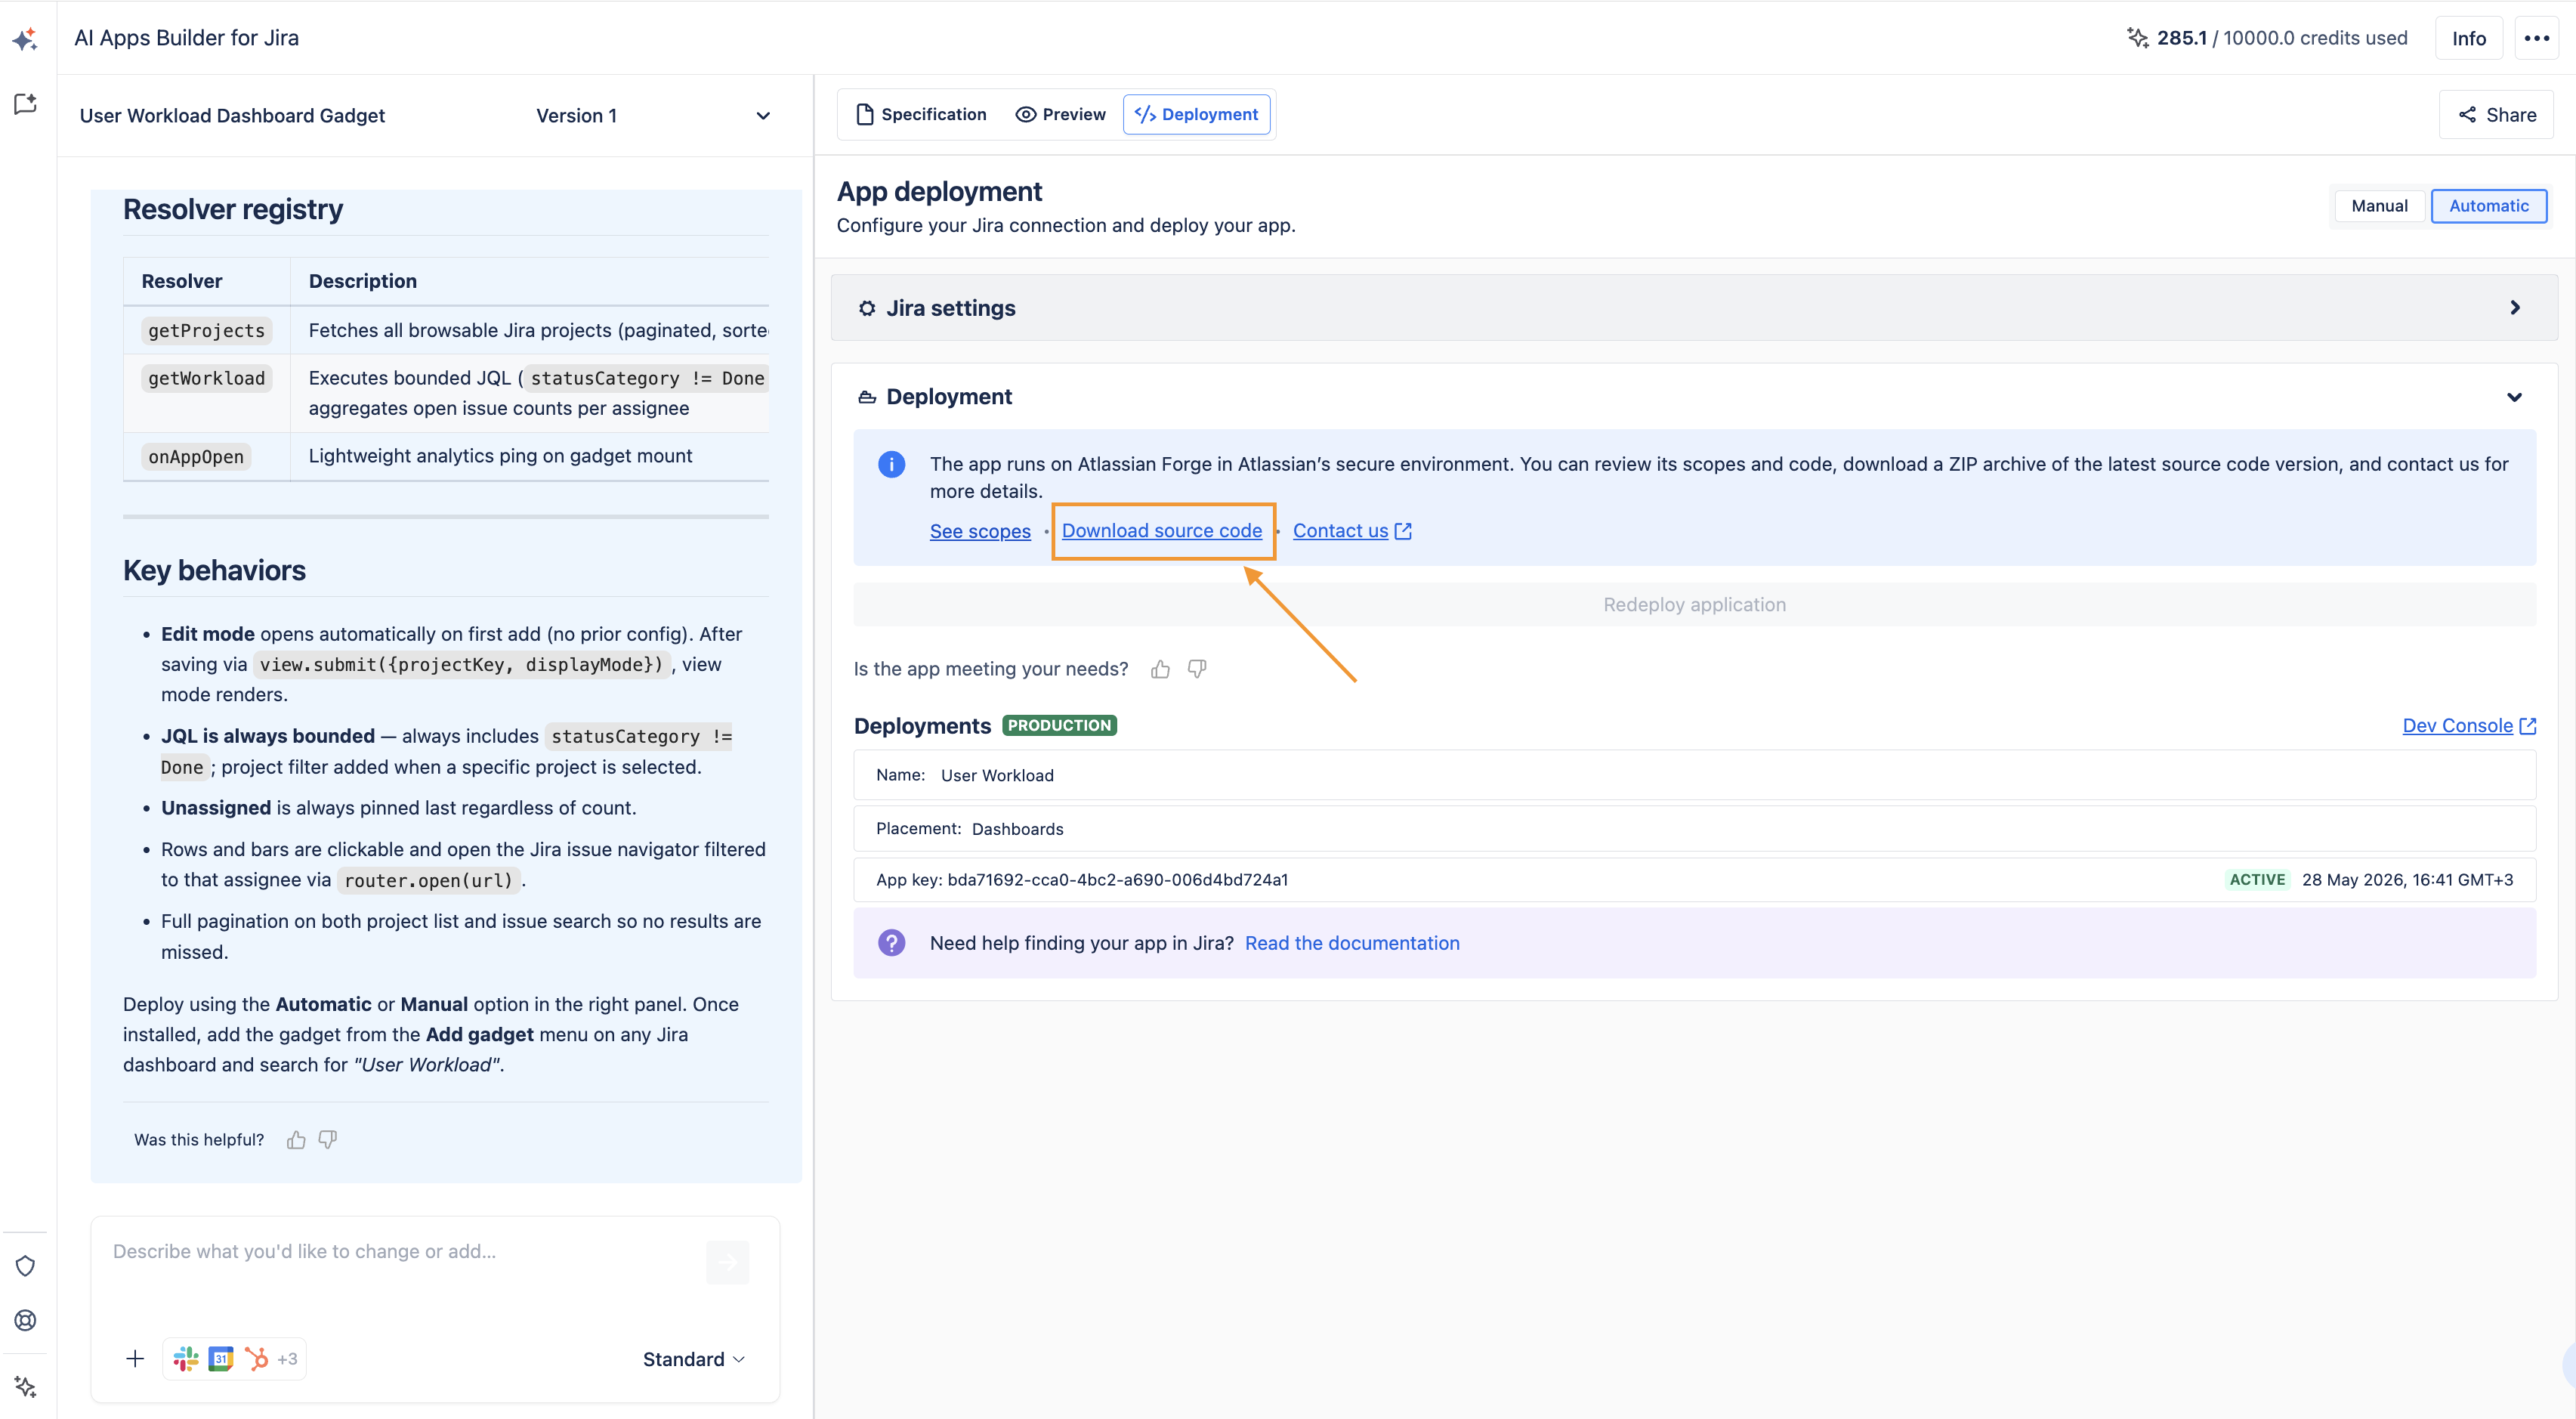This screenshot has height=1419, width=2576.
Task: Select the Automatic deployment mode
Action: (x=2488, y=206)
